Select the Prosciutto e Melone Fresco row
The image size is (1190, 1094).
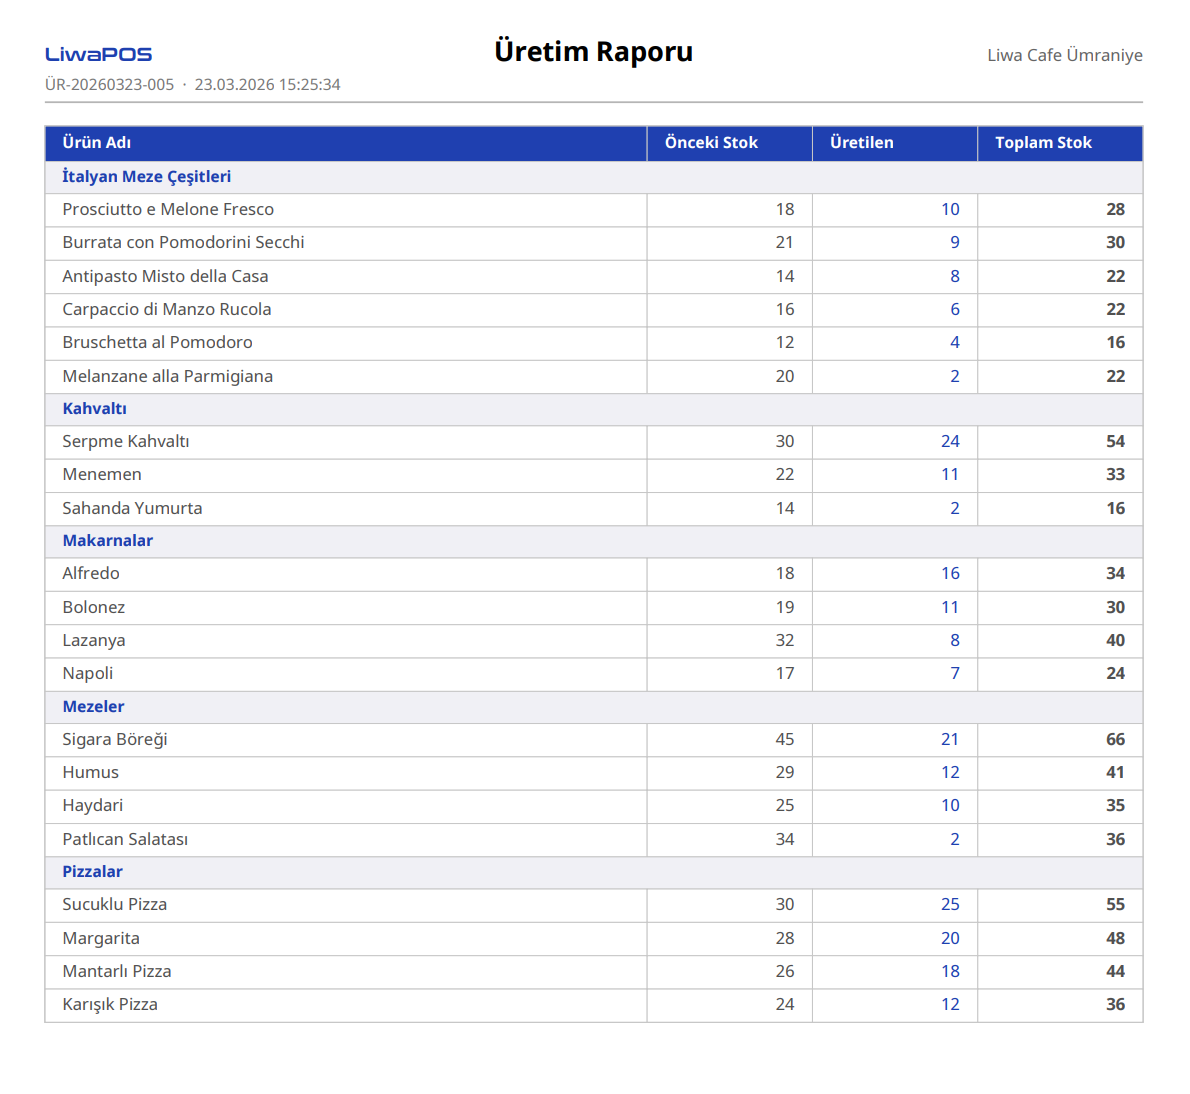pos(168,210)
